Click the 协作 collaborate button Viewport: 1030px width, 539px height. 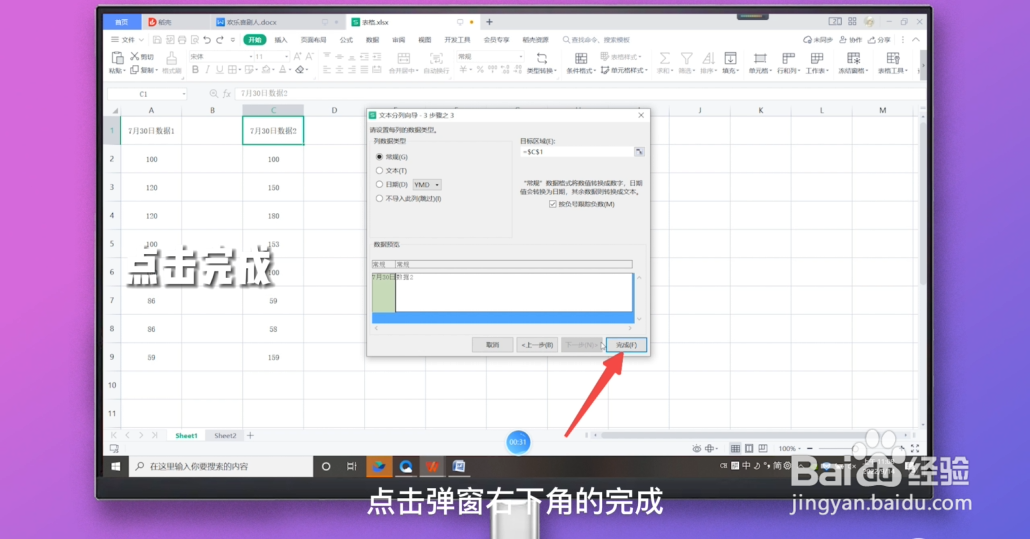click(851, 40)
